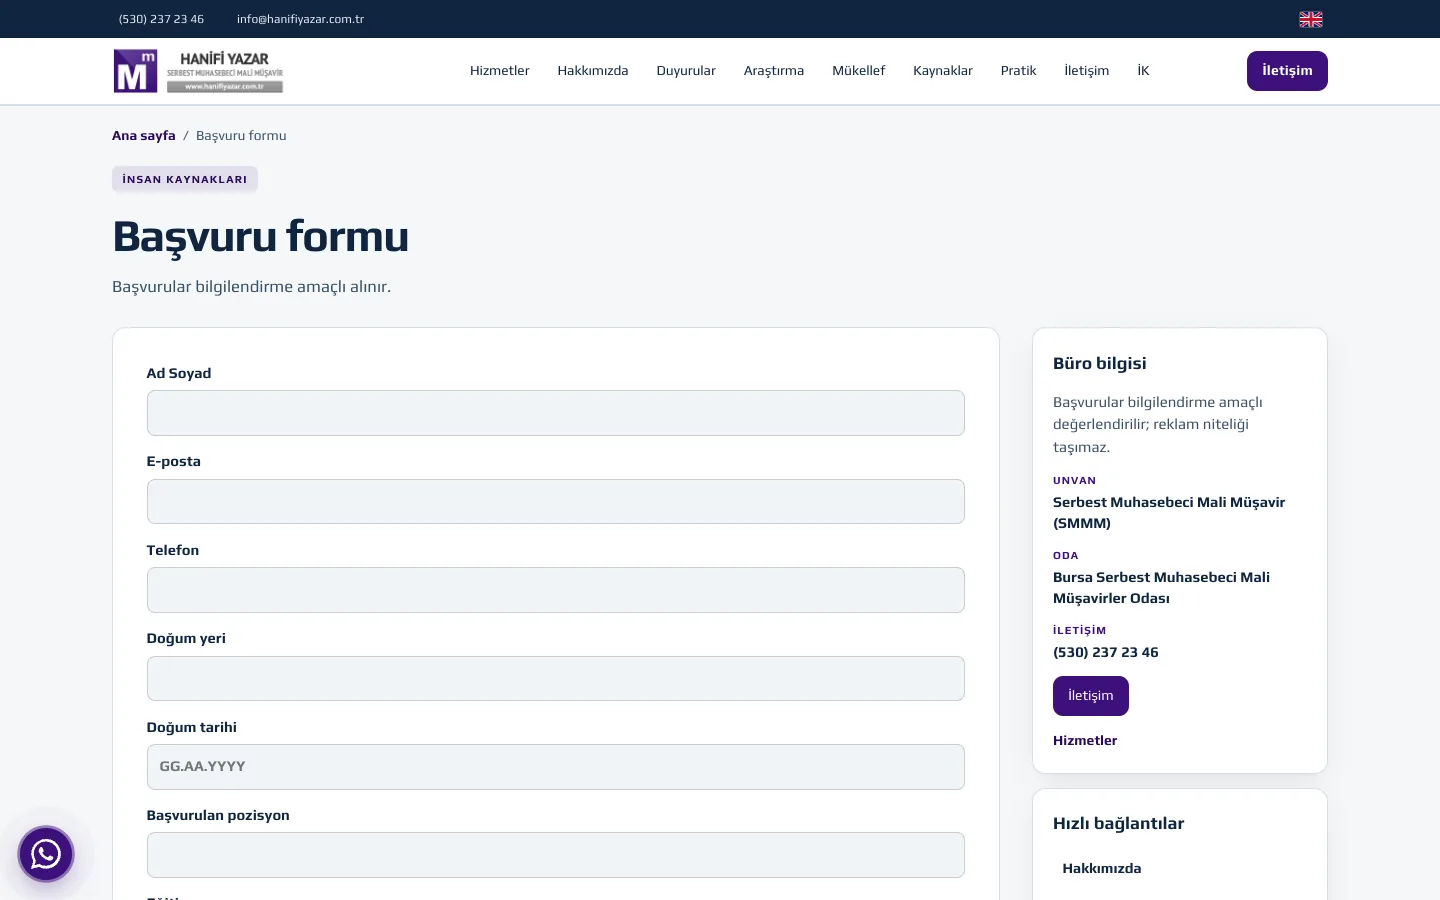Focus the Ad Soyad input field
This screenshot has height=900, width=1440.
point(556,413)
